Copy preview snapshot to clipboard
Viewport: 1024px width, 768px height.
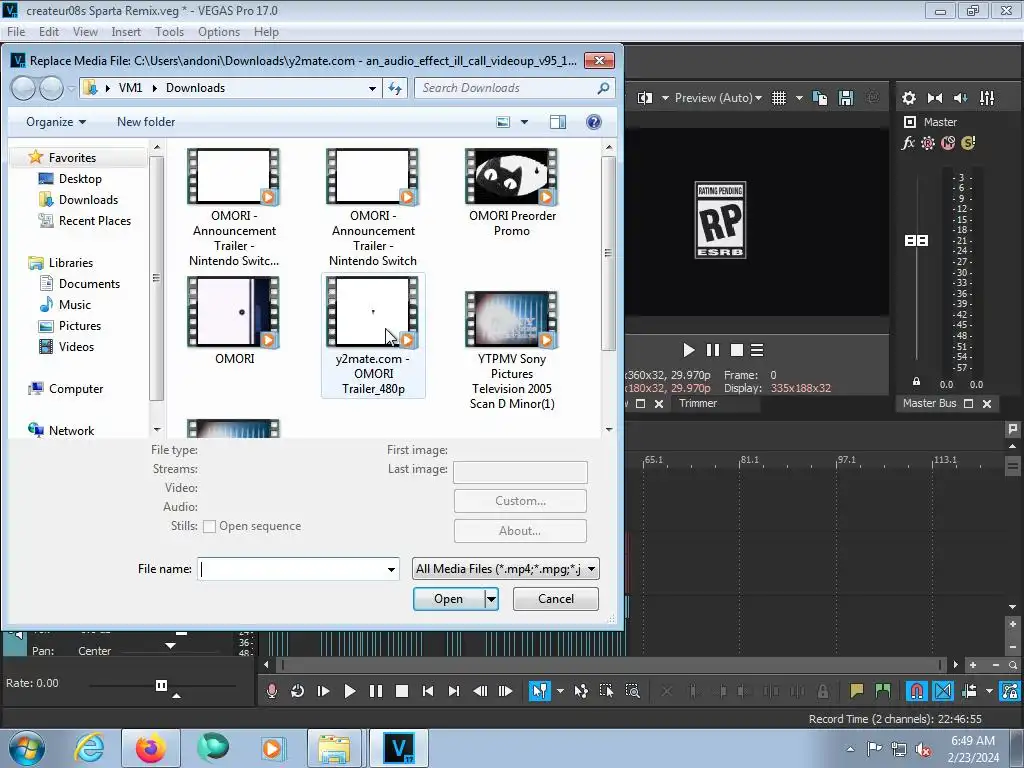tap(820, 98)
